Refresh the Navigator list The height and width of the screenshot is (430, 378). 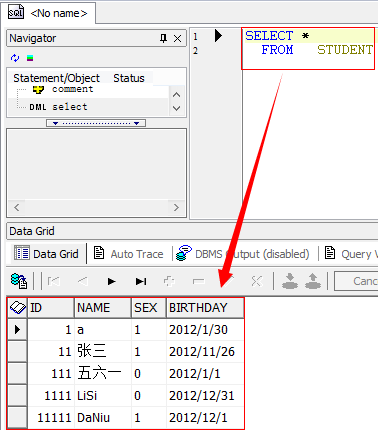point(15,58)
